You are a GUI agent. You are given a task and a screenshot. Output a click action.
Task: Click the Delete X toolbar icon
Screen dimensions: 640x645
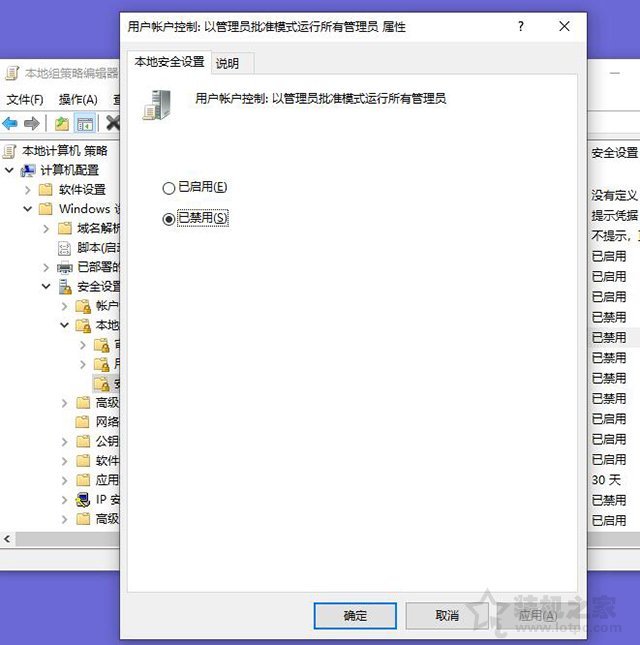coord(113,123)
